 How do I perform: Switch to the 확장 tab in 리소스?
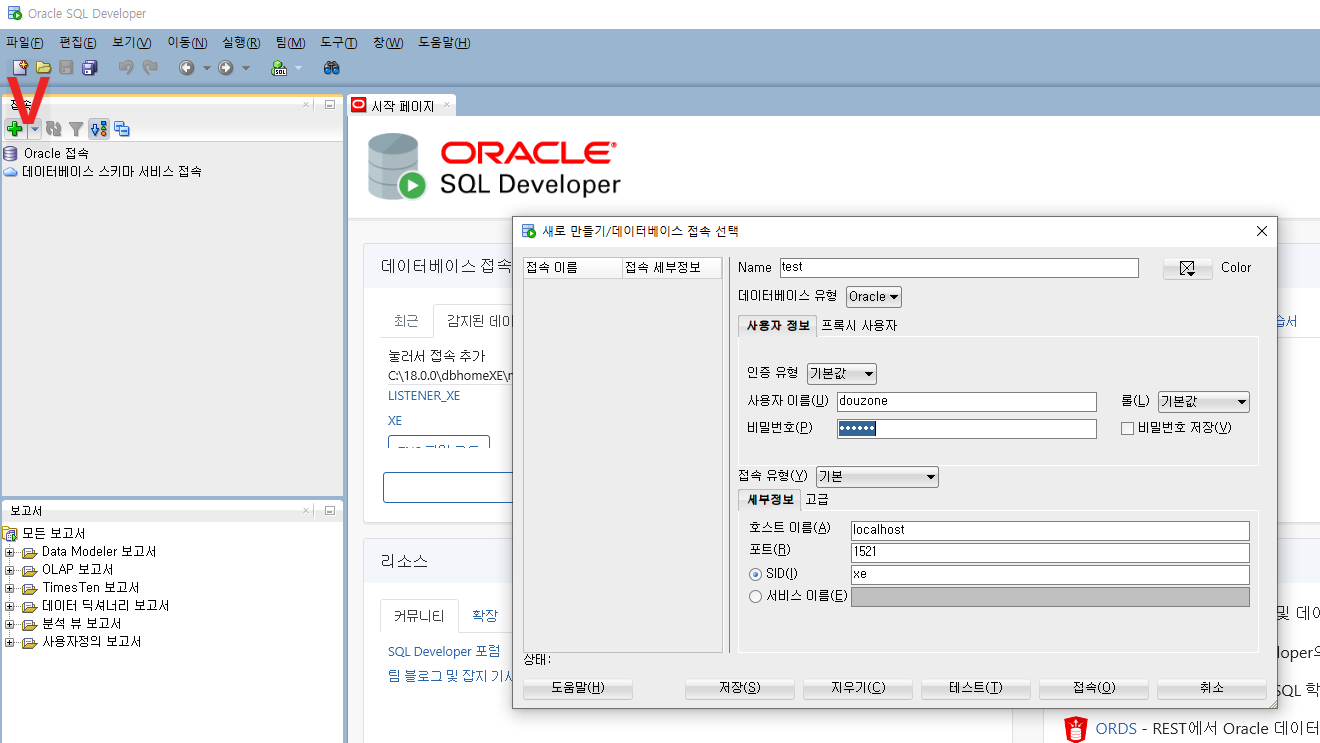485,615
